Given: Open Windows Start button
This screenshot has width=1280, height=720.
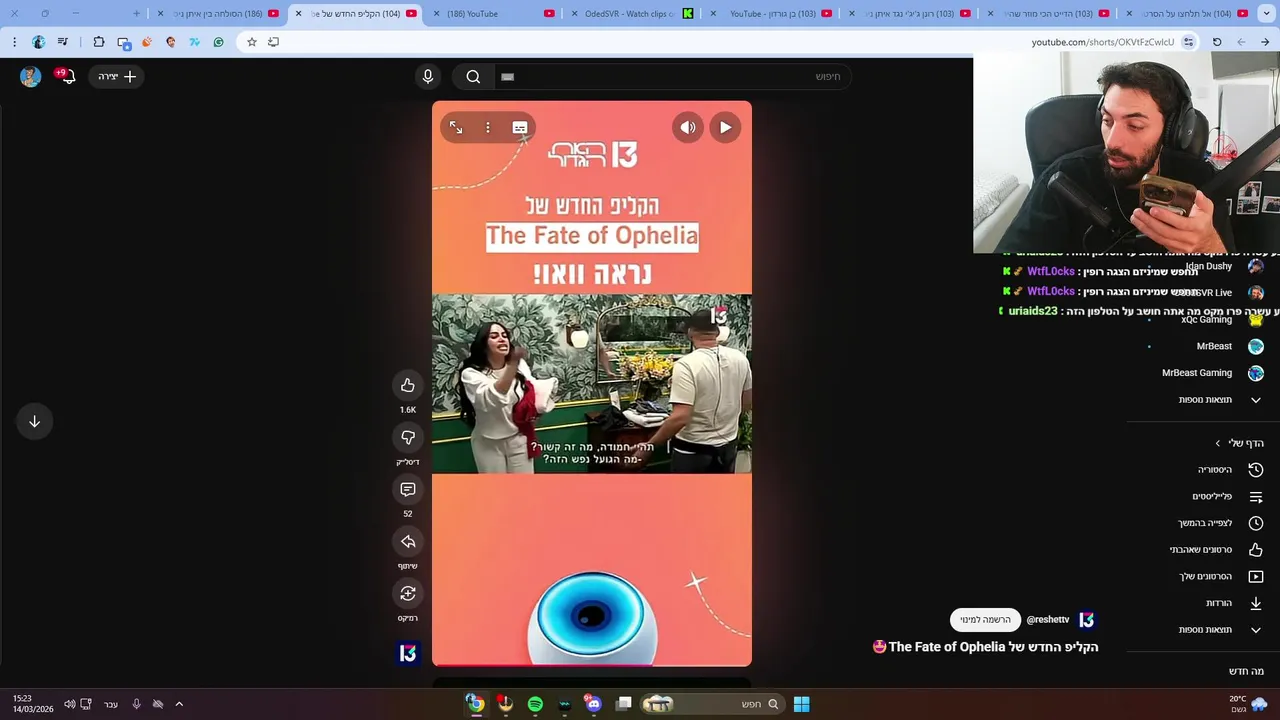Looking at the screenshot, I should (x=801, y=704).
